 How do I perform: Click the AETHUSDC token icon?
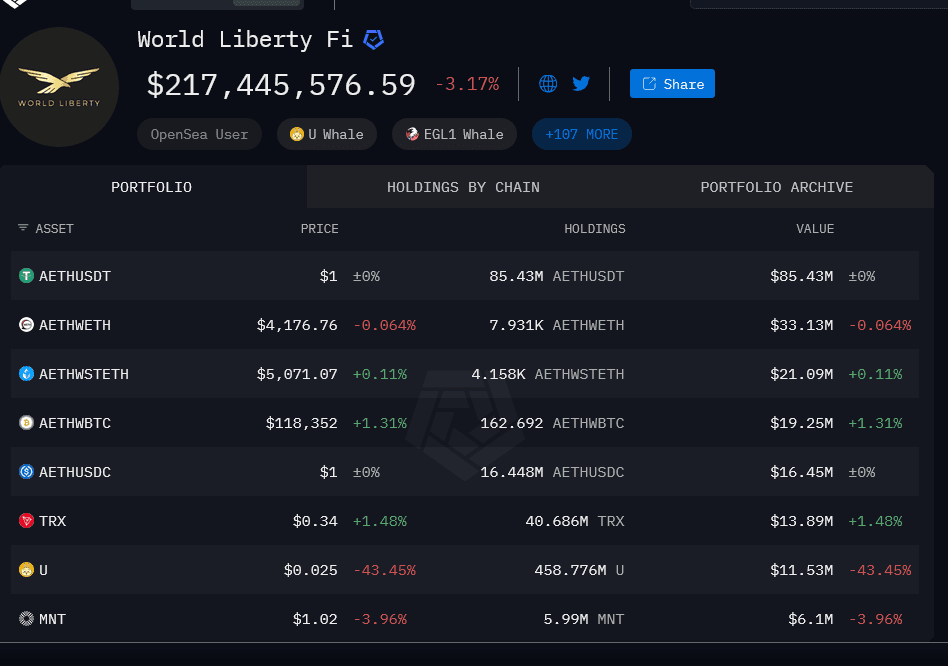26,472
